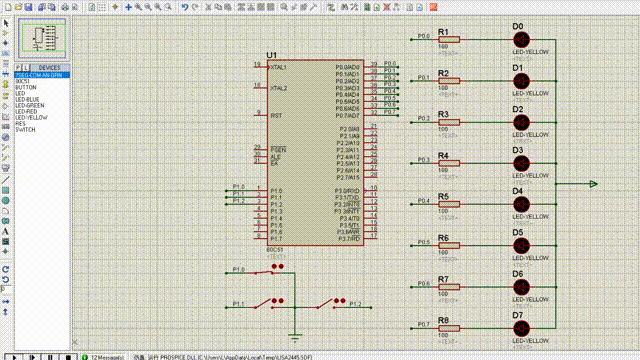Click the P pick devices button
Image resolution: width=640 pixels, height=360 pixels.
click(x=18, y=68)
